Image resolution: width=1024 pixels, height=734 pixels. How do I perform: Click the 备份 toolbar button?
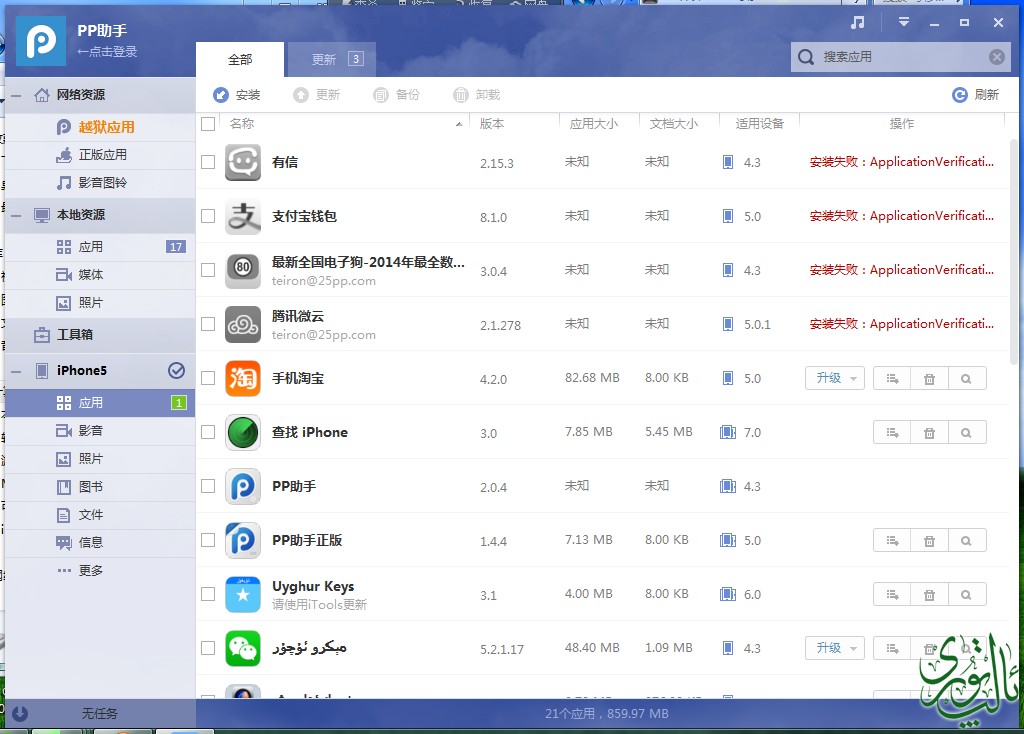(x=396, y=95)
